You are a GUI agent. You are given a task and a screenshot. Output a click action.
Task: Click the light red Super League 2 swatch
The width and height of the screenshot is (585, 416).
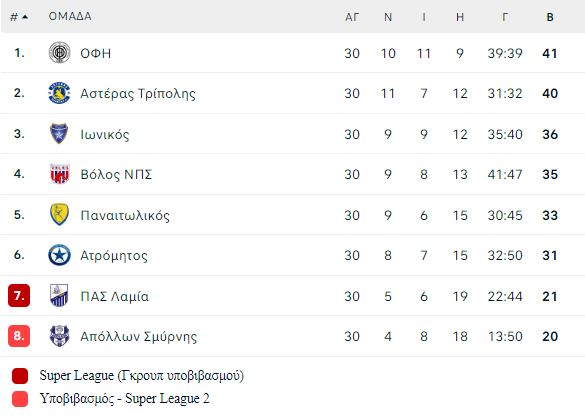tap(20, 399)
